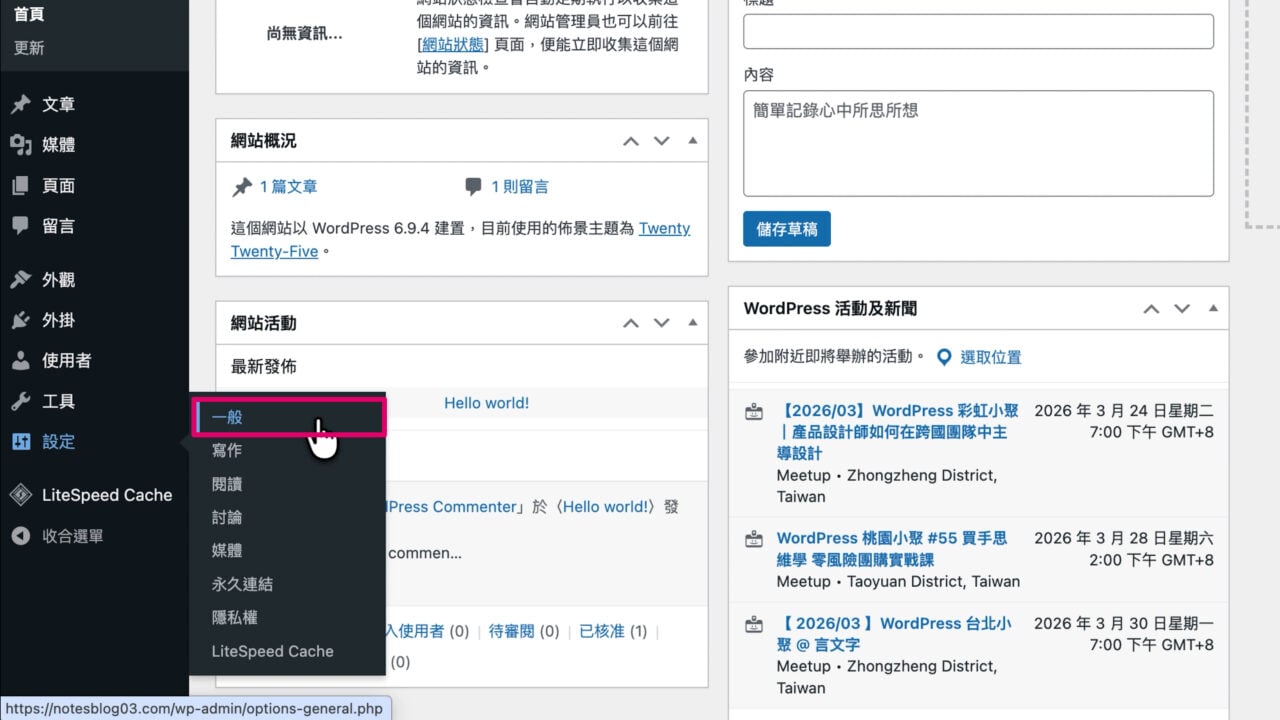The height and width of the screenshot is (720, 1280).
Task: Click the collapse menu arrow icon
Action: (21, 536)
